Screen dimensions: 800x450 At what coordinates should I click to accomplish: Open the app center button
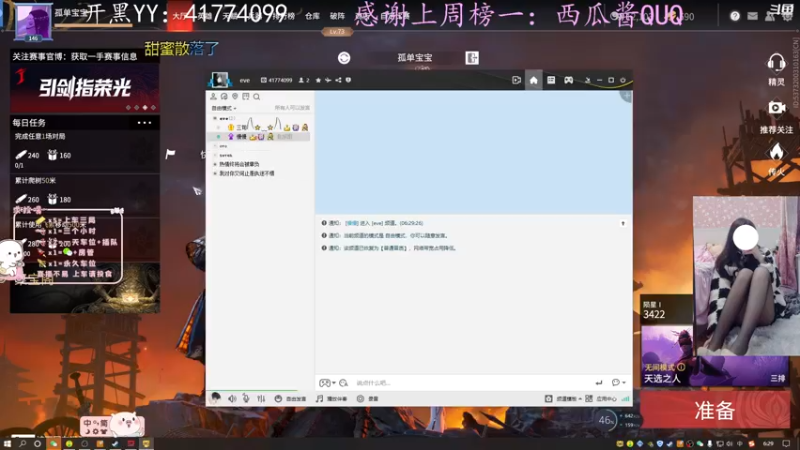coord(601,398)
